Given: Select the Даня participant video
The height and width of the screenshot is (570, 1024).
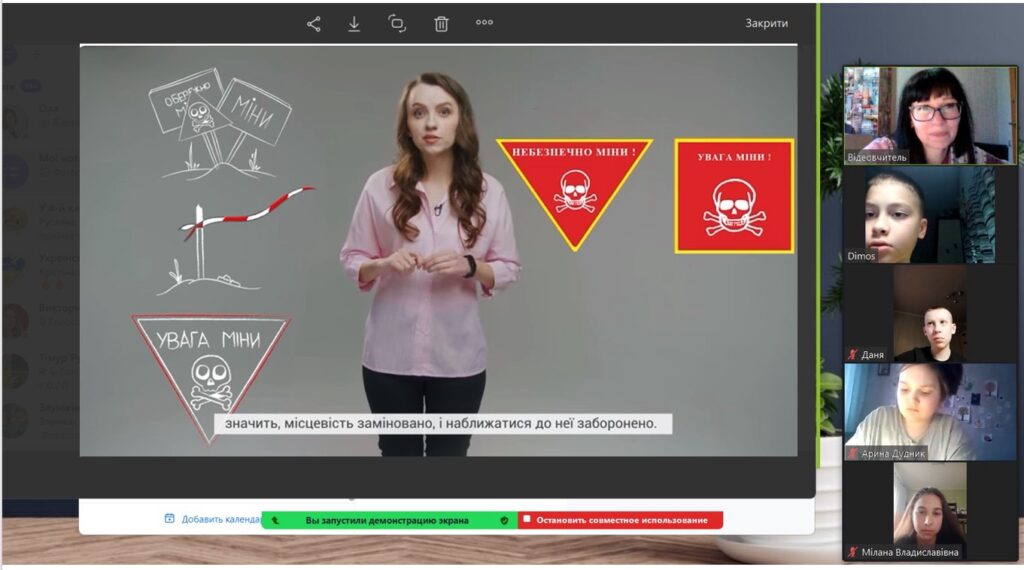Looking at the screenshot, I should pos(931,313).
